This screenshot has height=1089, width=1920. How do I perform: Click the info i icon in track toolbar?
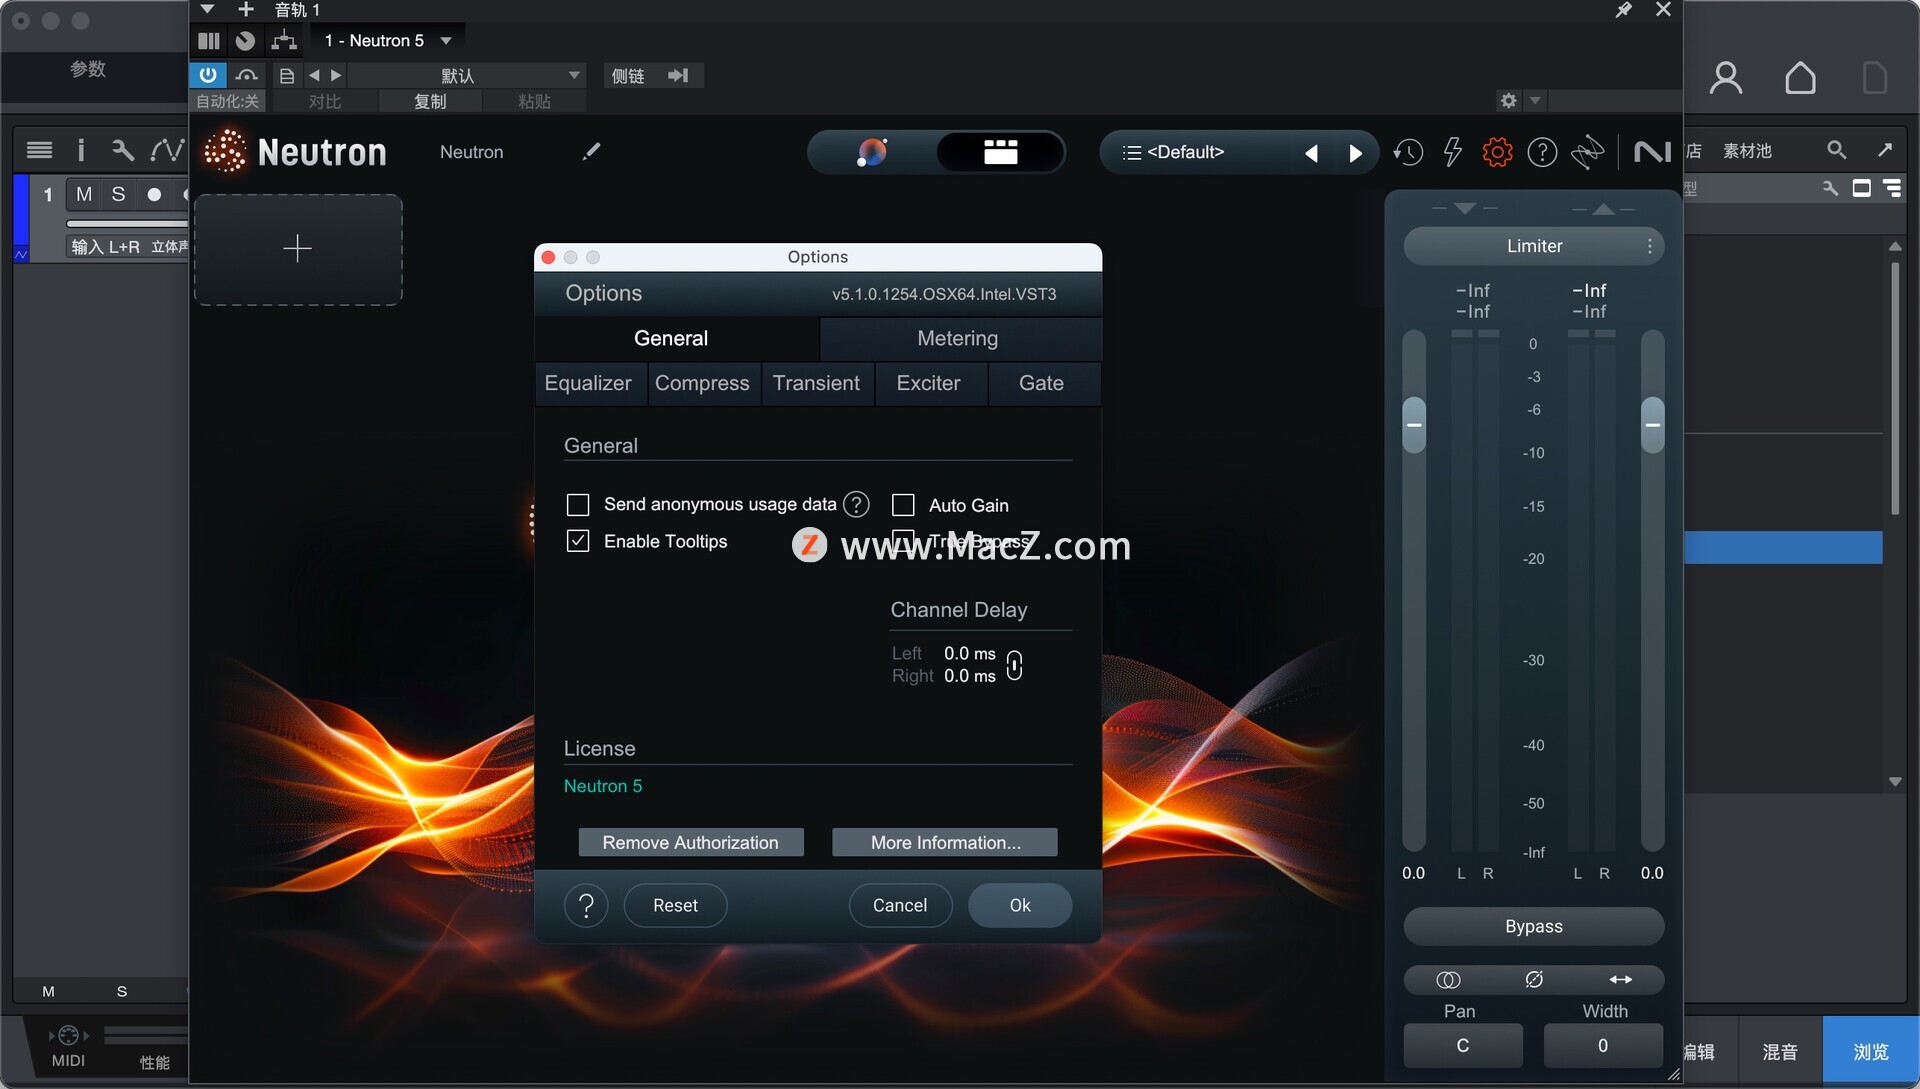tap(81, 150)
